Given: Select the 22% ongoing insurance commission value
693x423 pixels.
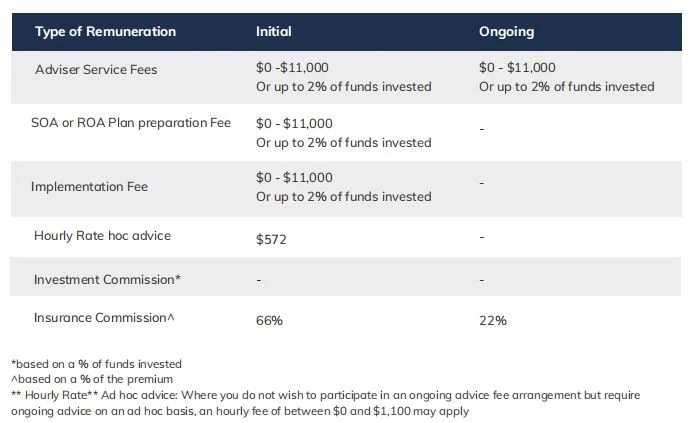Looking at the screenshot, I should click(x=493, y=320).
